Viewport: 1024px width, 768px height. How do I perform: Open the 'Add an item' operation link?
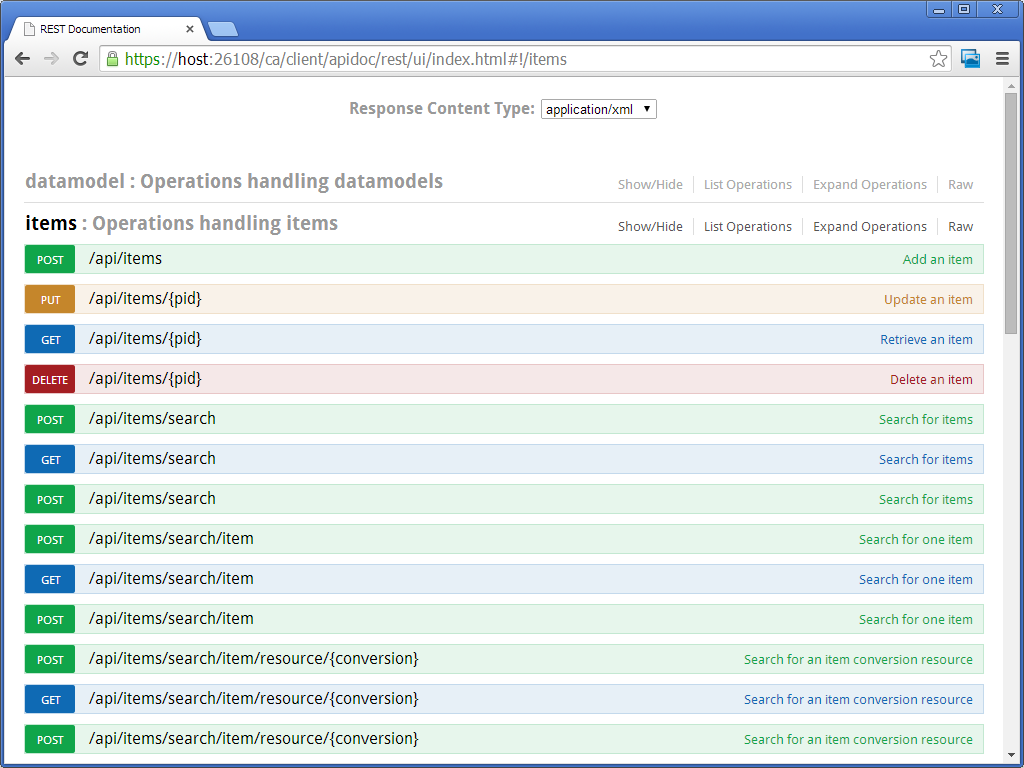(937, 260)
